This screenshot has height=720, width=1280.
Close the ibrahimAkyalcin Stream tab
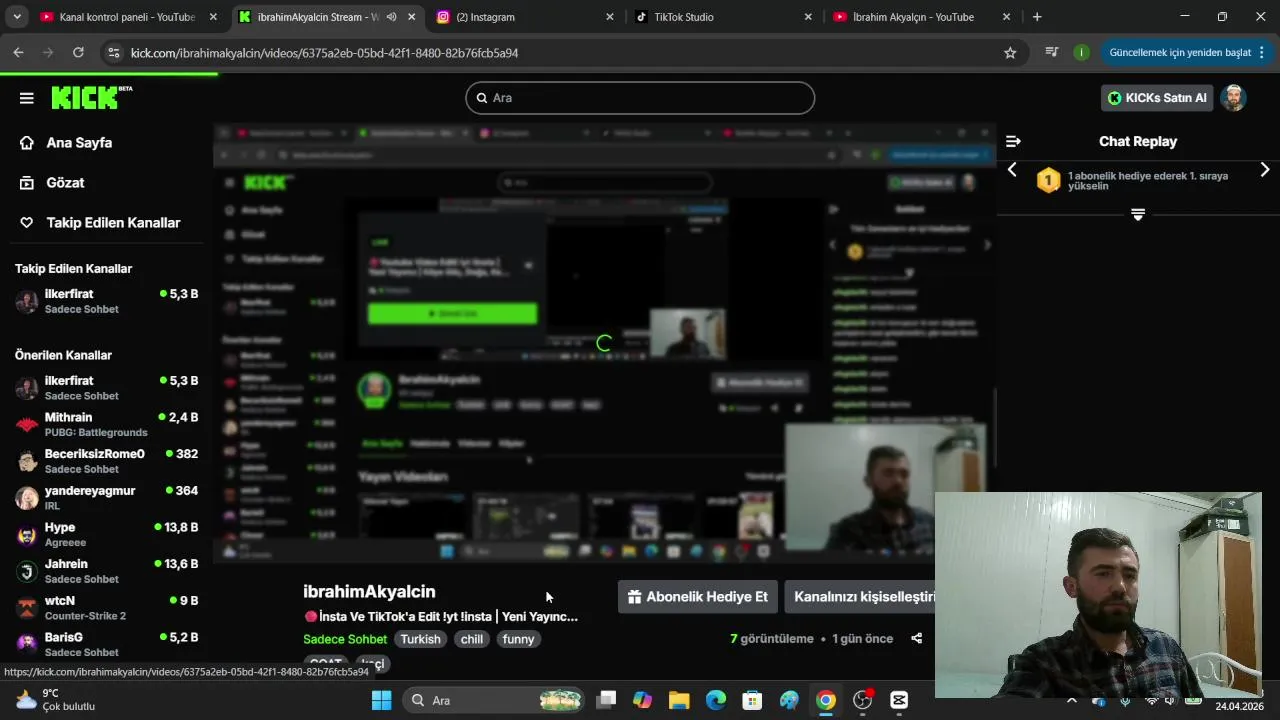pyautogui.click(x=411, y=17)
